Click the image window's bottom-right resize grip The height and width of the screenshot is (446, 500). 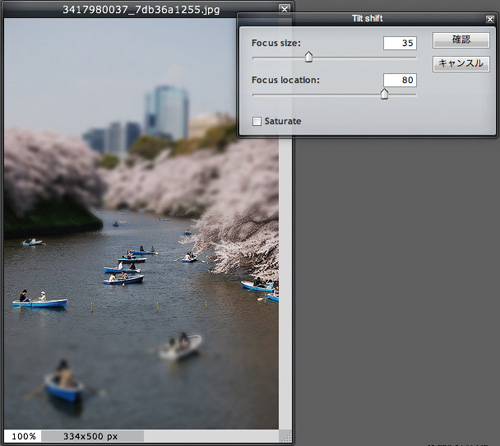click(285, 436)
